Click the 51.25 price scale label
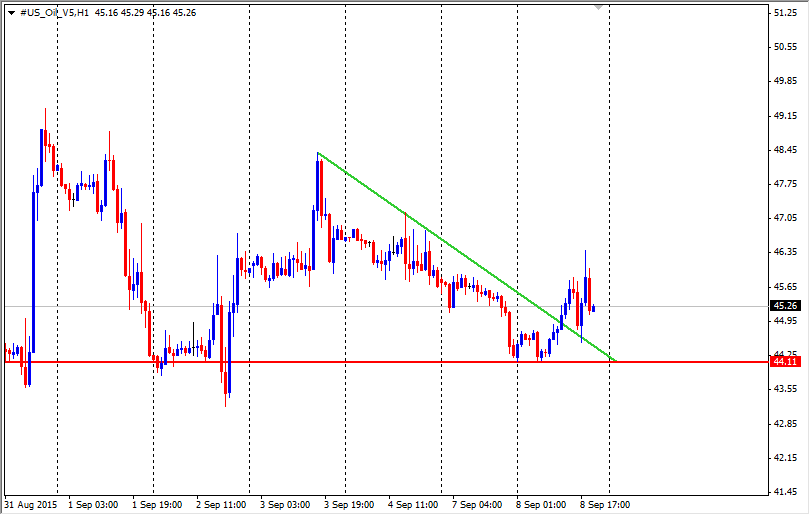The width and height of the screenshot is (810, 515). [x=785, y=13]
